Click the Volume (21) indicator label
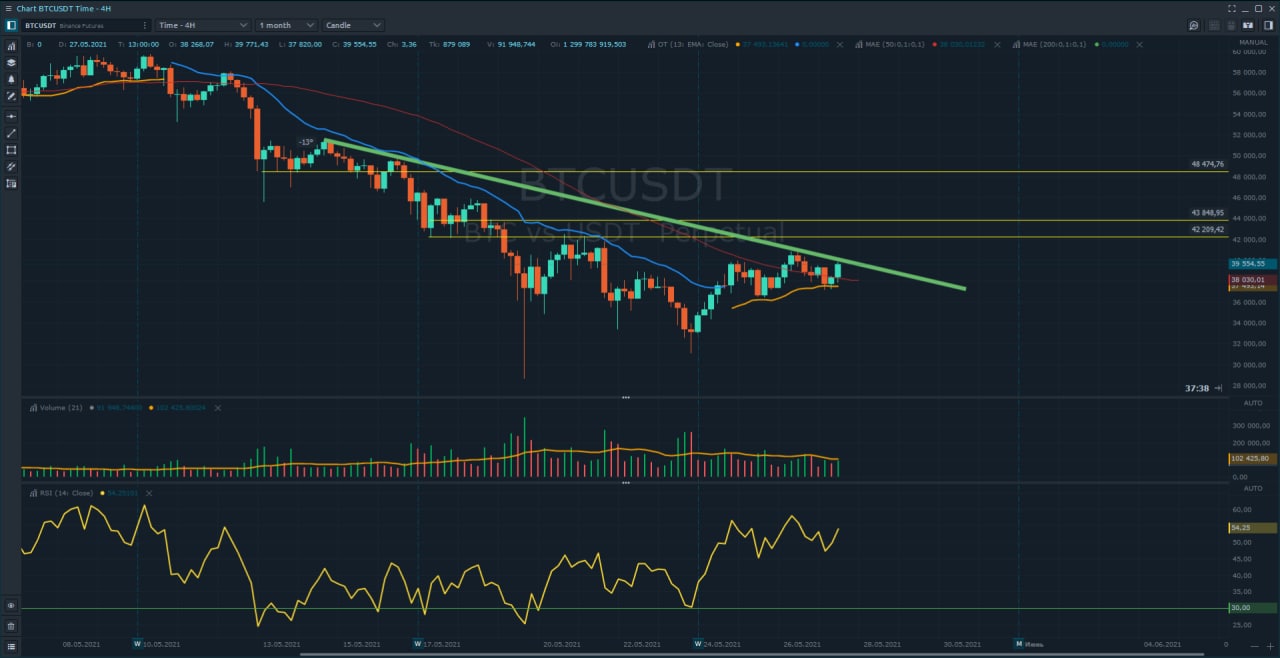Image resolution: width=1280 pixels, height=658 pixels. click(x=61, y=408)
